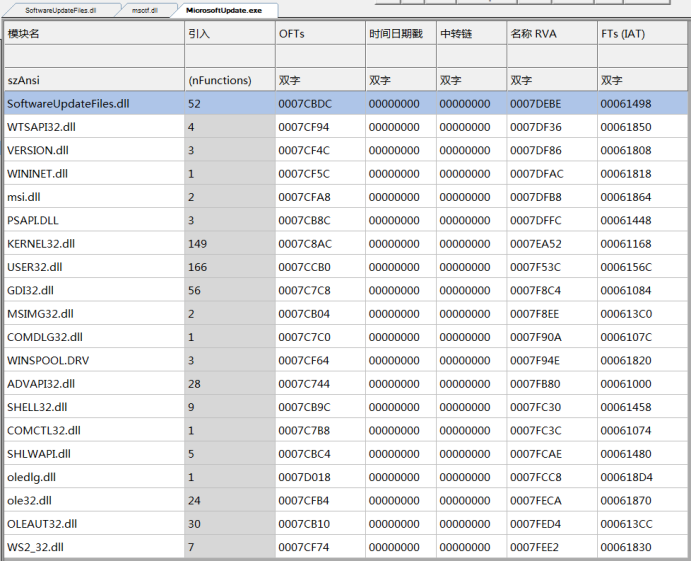Click the 名称 RVA column header
692x561 pixels.
pos(552,34)
